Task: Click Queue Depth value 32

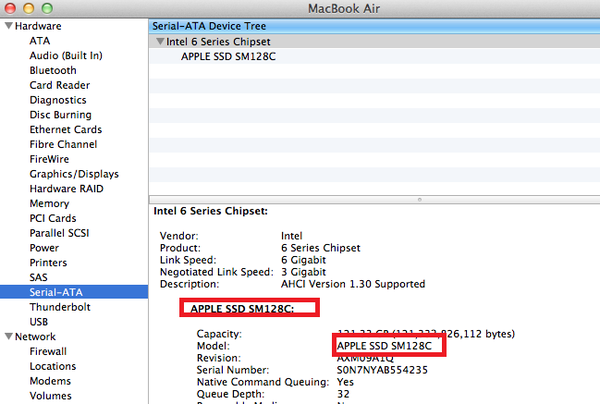Action: (x=343, y=394)
